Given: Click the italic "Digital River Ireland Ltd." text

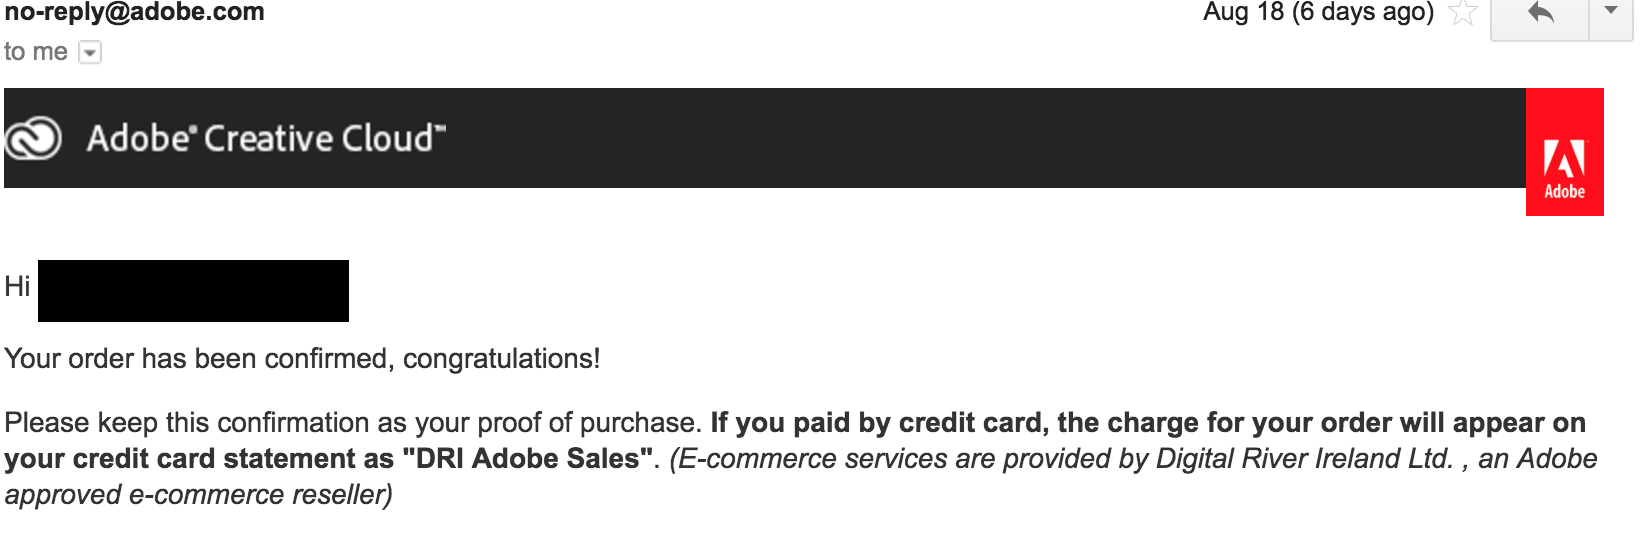Looking at the screenshot, I should pyautogui.click(x=1304, y=459).
